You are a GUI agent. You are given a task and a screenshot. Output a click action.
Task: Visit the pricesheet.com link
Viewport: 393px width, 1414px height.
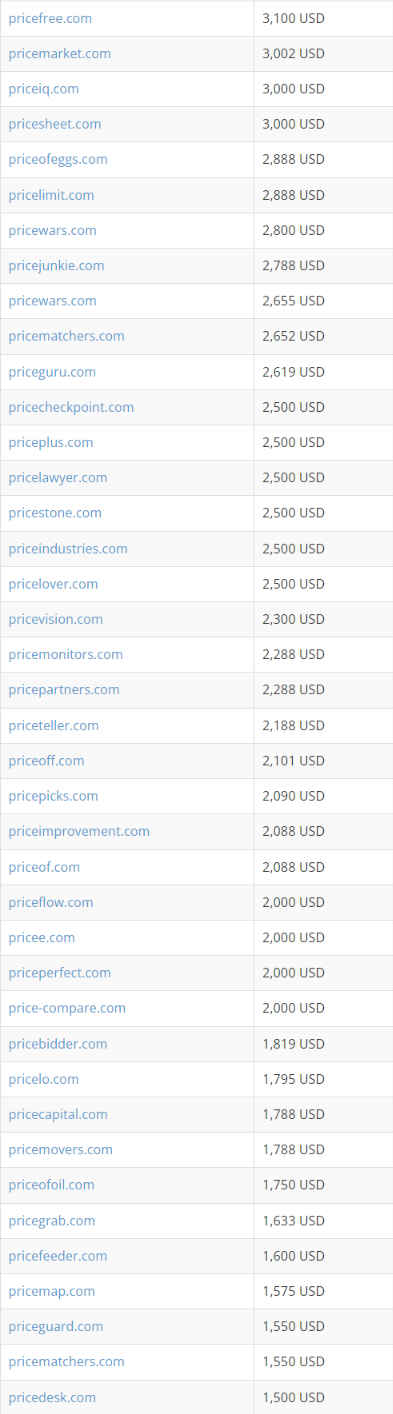(55, 124)
